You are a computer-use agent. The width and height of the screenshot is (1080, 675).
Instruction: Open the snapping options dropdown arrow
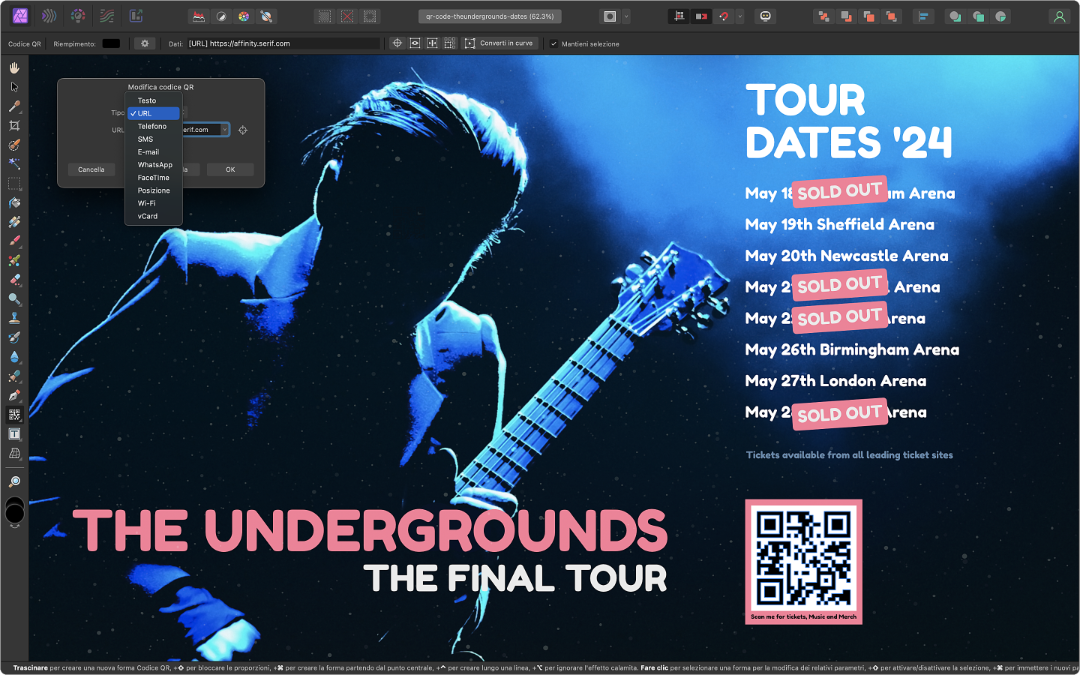tap(739, 16)
